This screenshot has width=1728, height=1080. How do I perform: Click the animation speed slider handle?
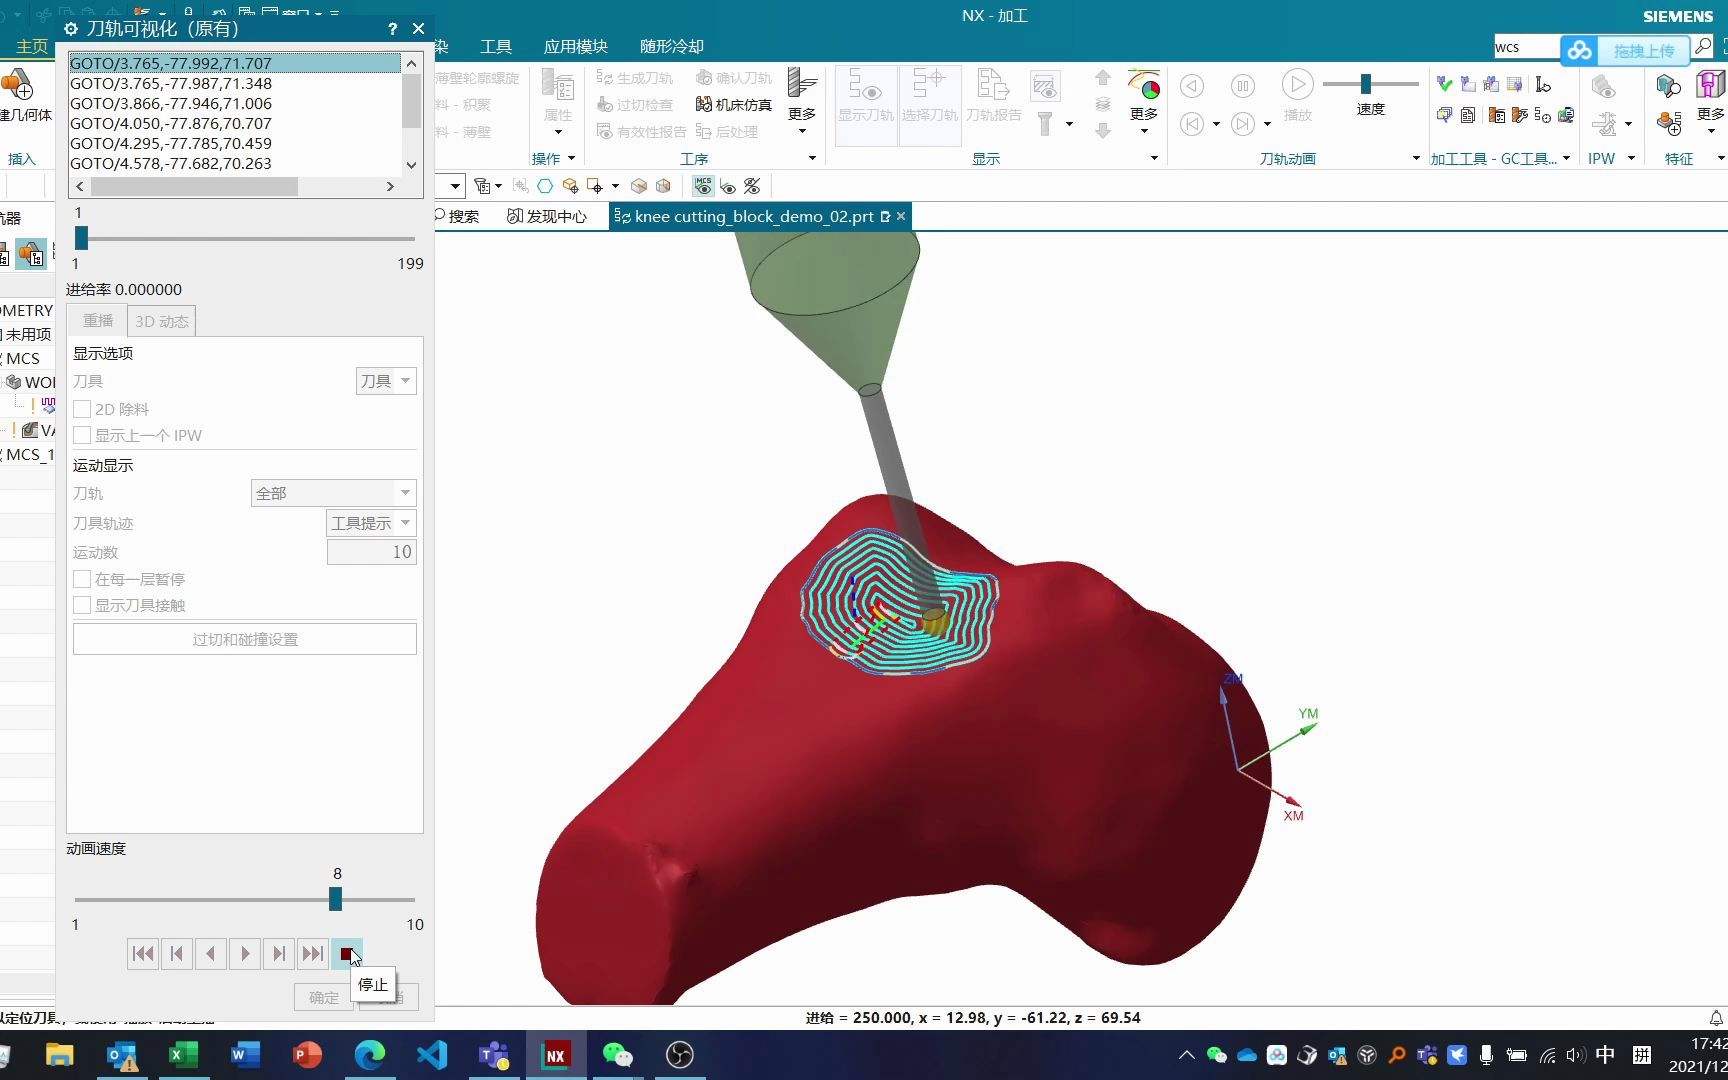[x=336, y=899]
